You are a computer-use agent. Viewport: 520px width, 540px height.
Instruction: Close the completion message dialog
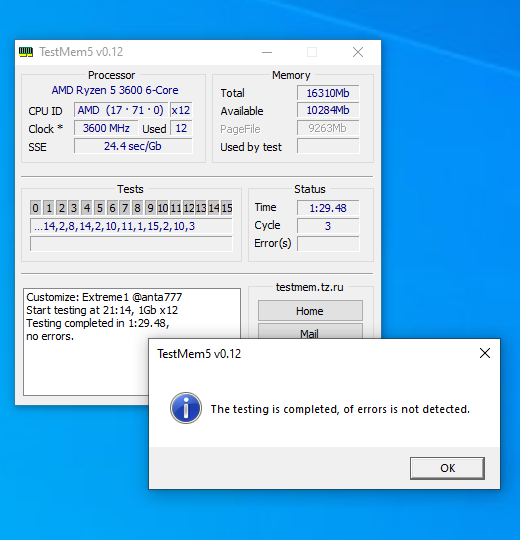[x=485, y=353]
